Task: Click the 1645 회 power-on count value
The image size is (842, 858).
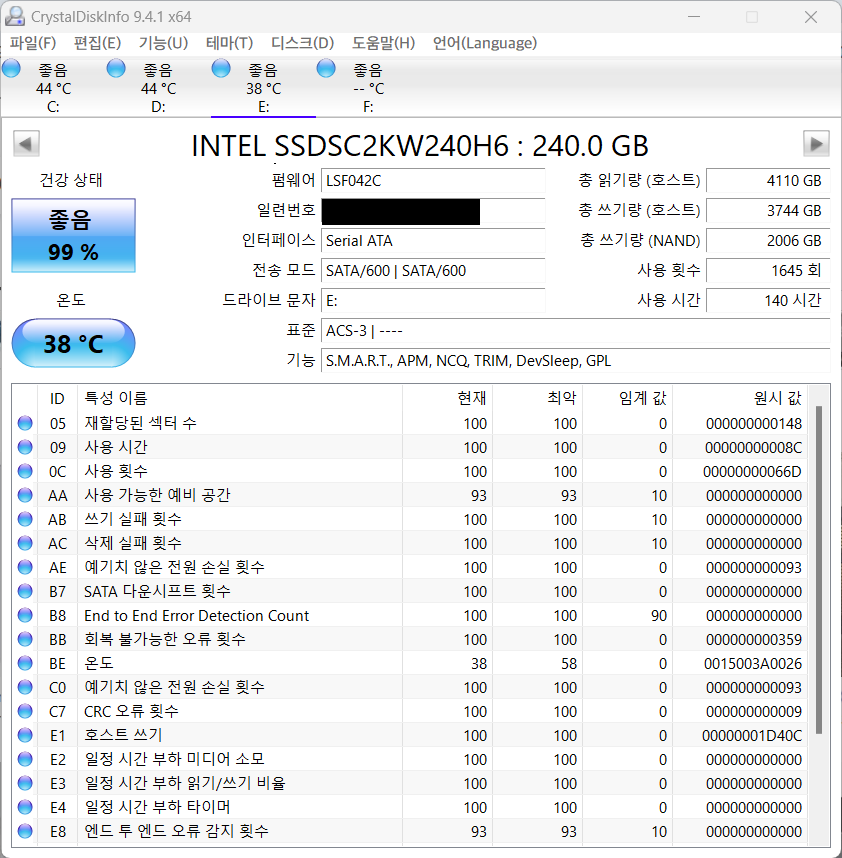Action: click(768, 271)
